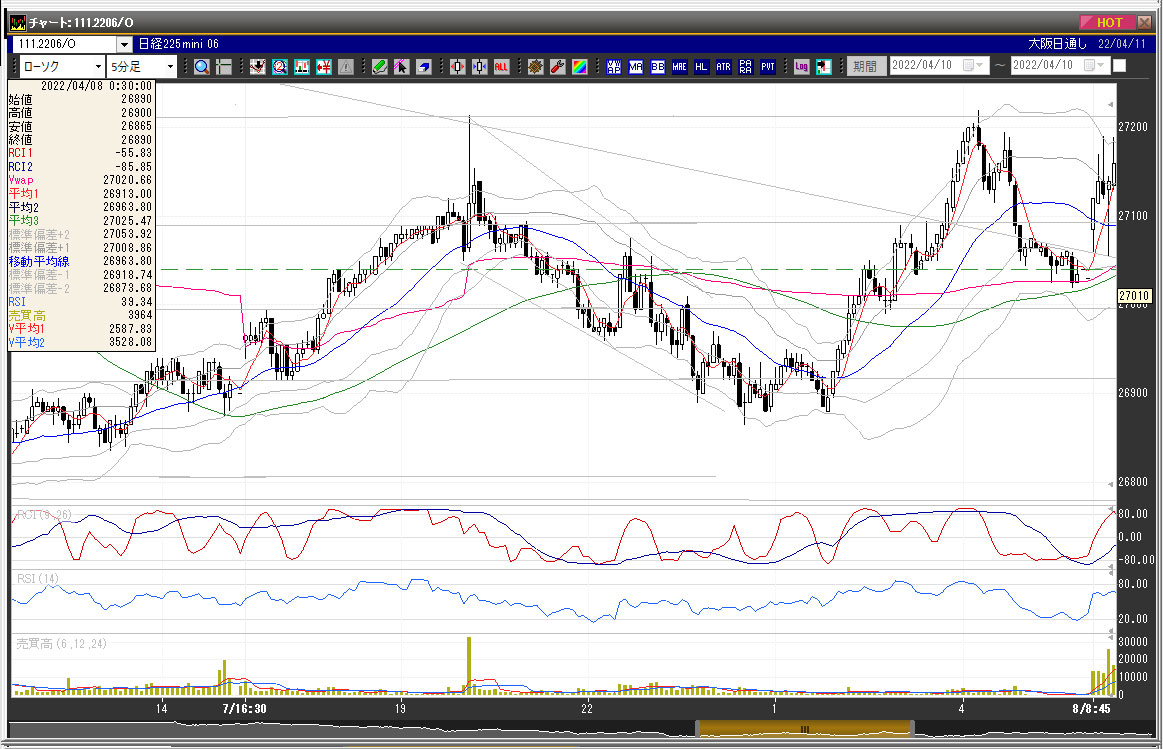Open the ローソク chart type dropdown

click(x=98, y=67)
